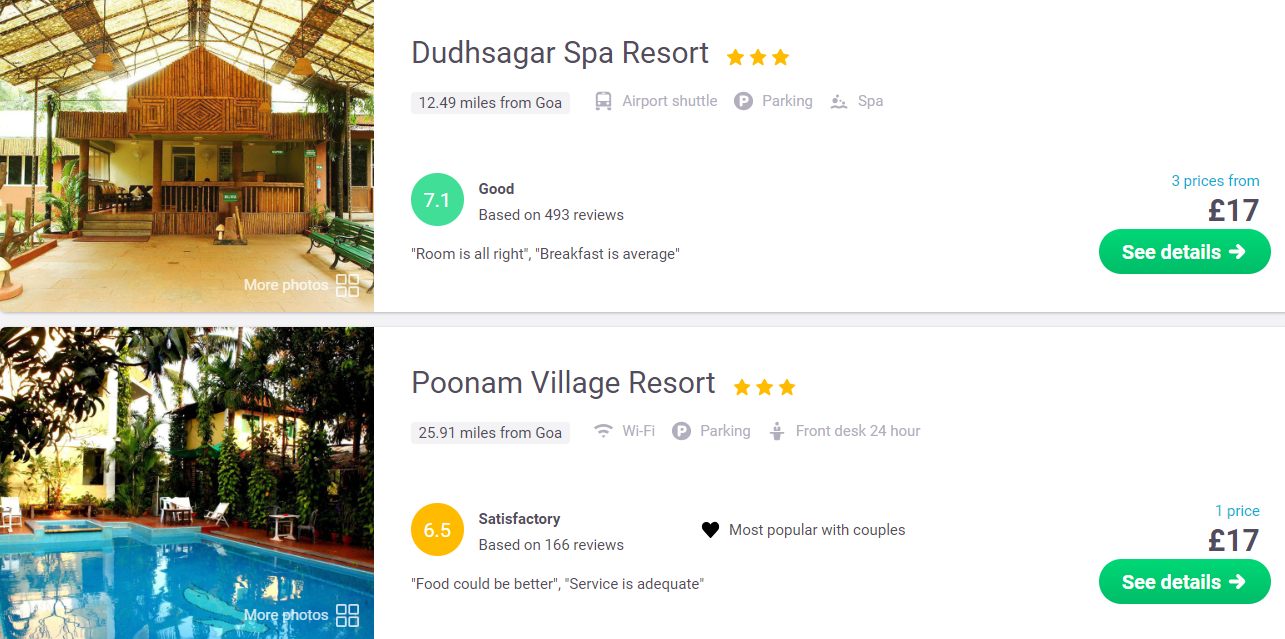Image resolution: width=1285 pixels, height=639 pixels.
Task: Open the Poonam Village Resort pool photo
Action: 187,483
